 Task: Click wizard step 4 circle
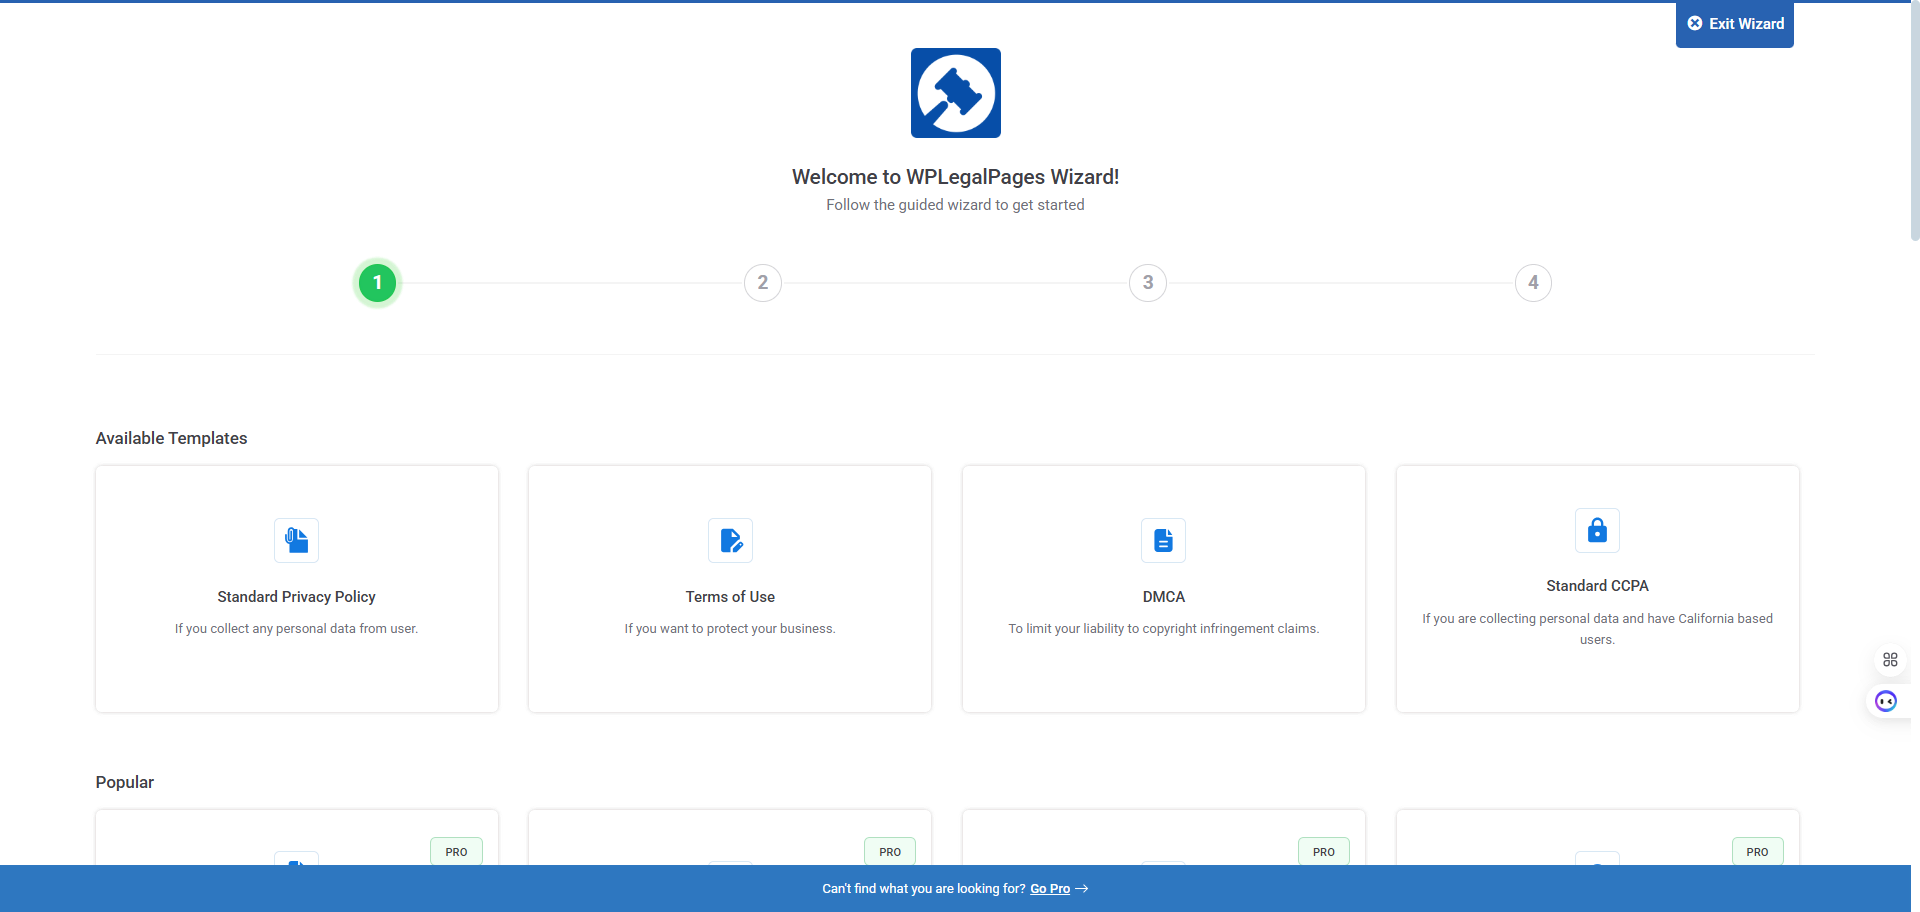(1533, 283)
